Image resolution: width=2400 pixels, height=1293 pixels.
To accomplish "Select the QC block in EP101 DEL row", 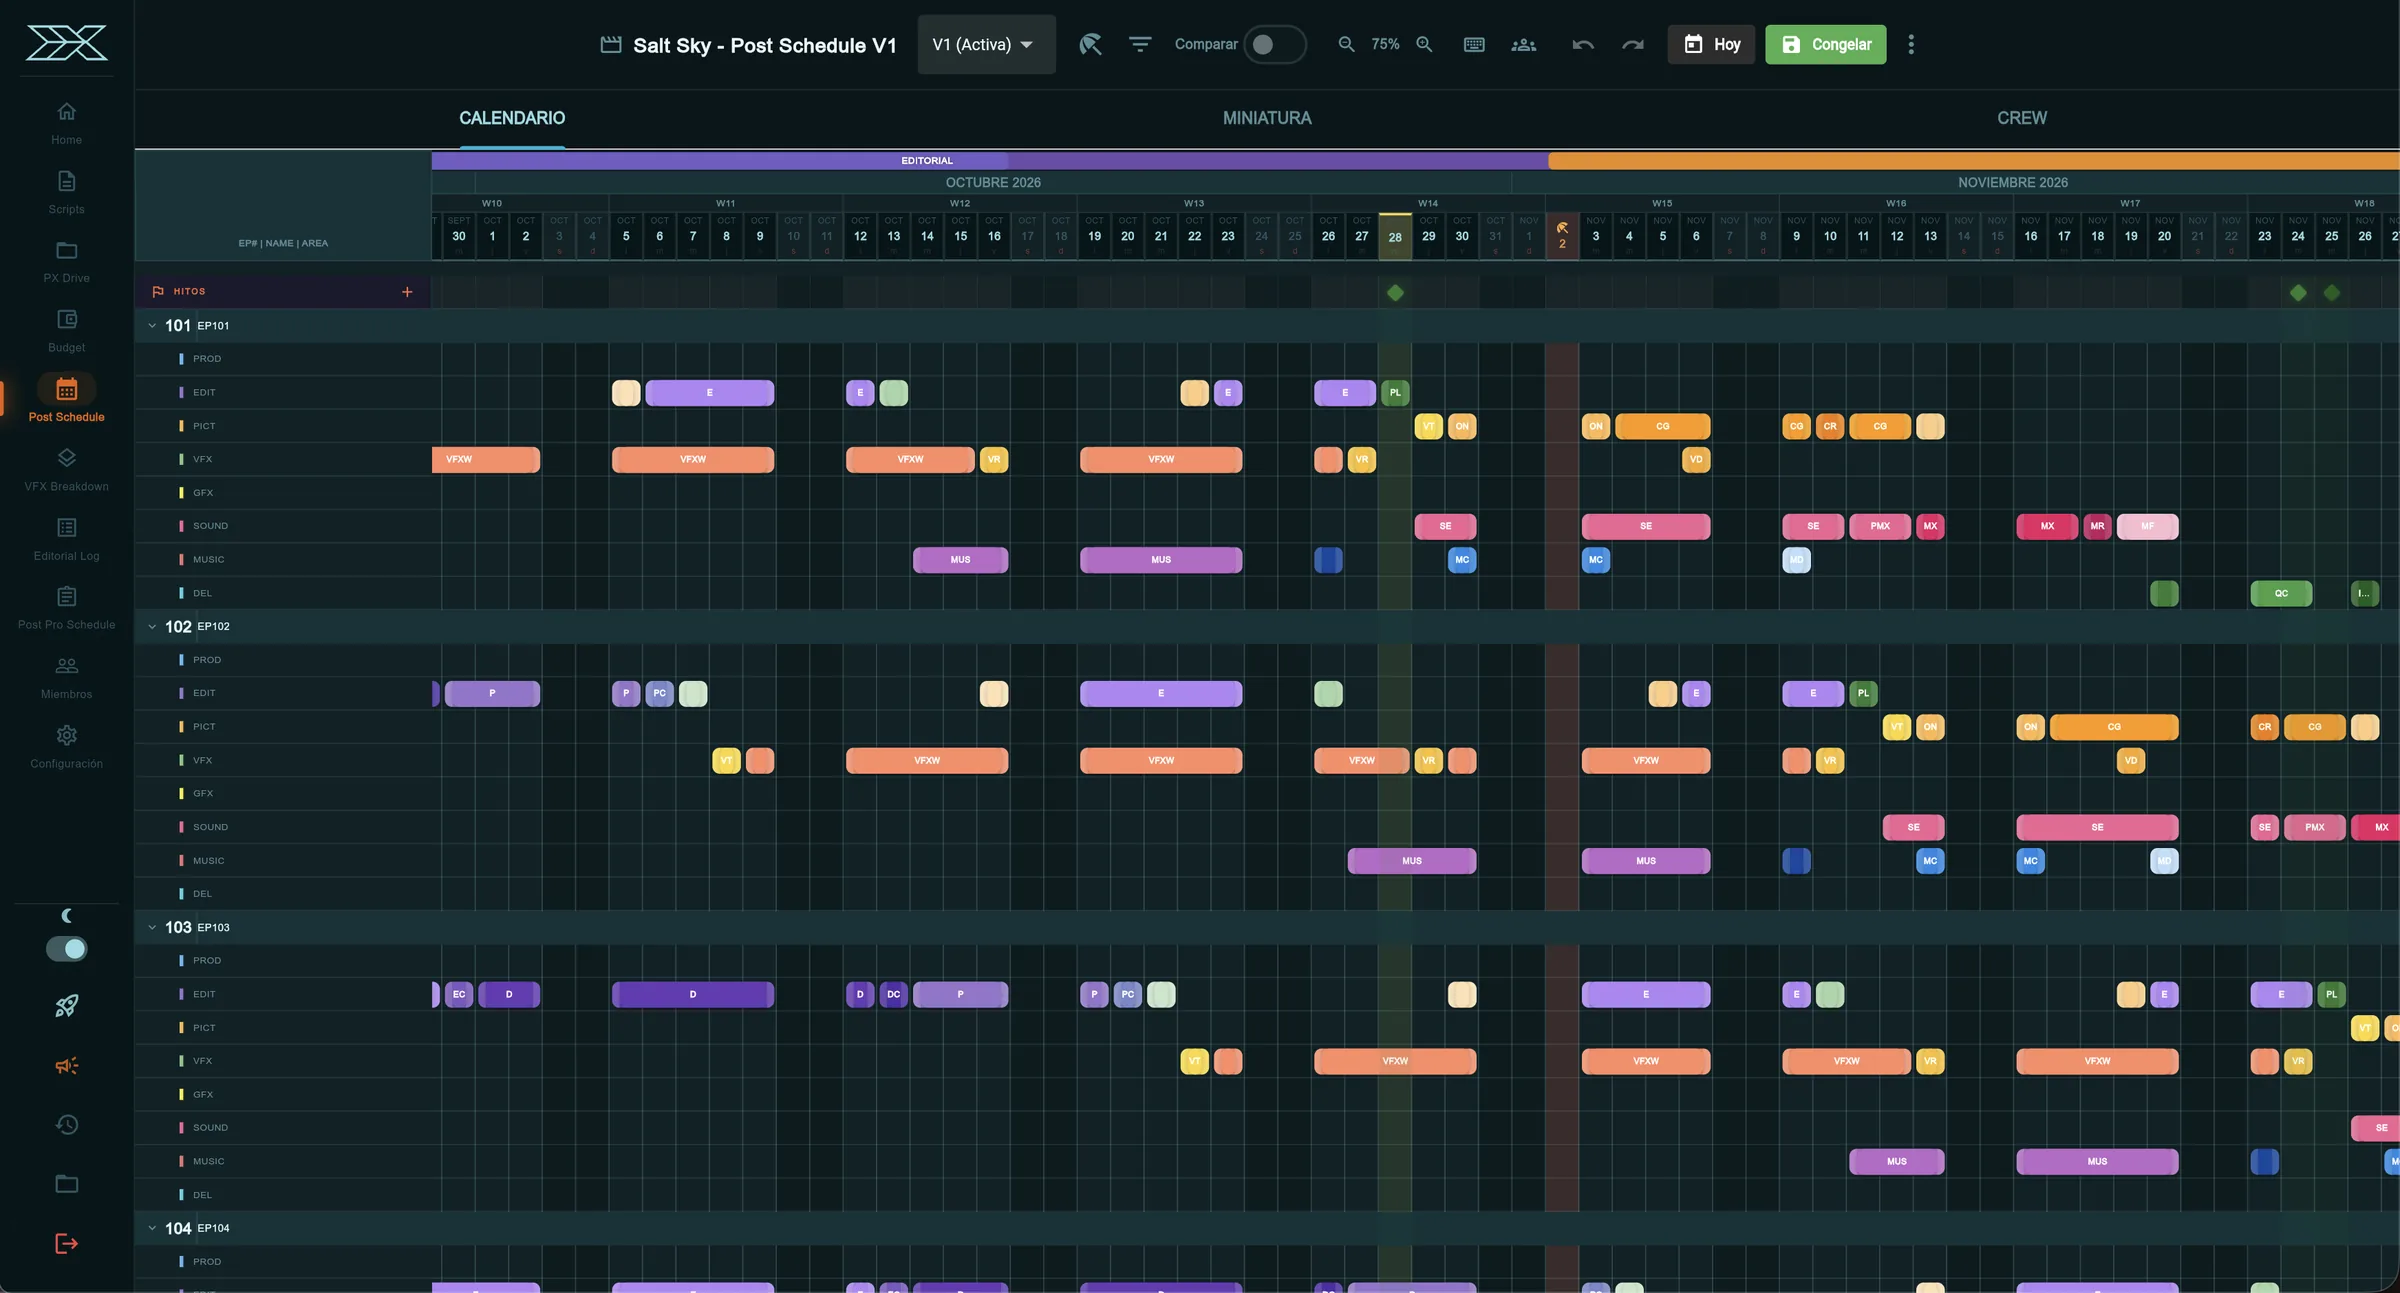I will [x=2281, y=593].
